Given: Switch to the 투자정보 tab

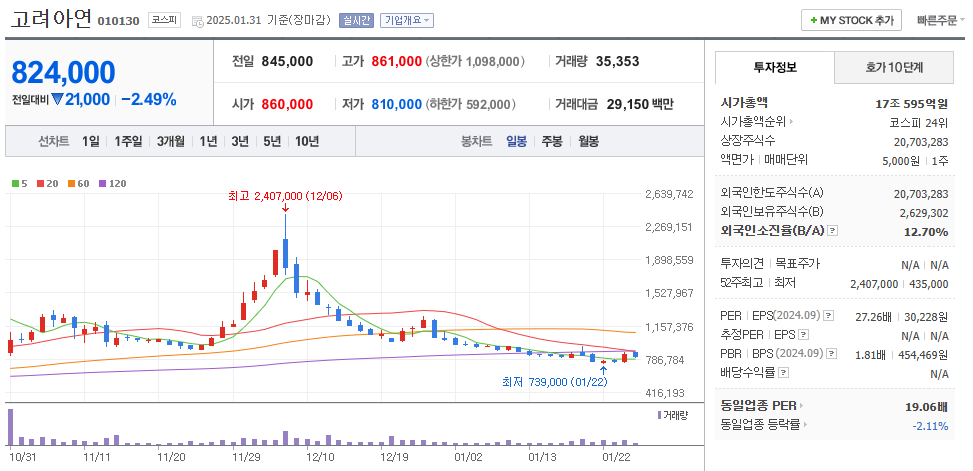Looking at the screenshot, I should [x=774, y=67].
